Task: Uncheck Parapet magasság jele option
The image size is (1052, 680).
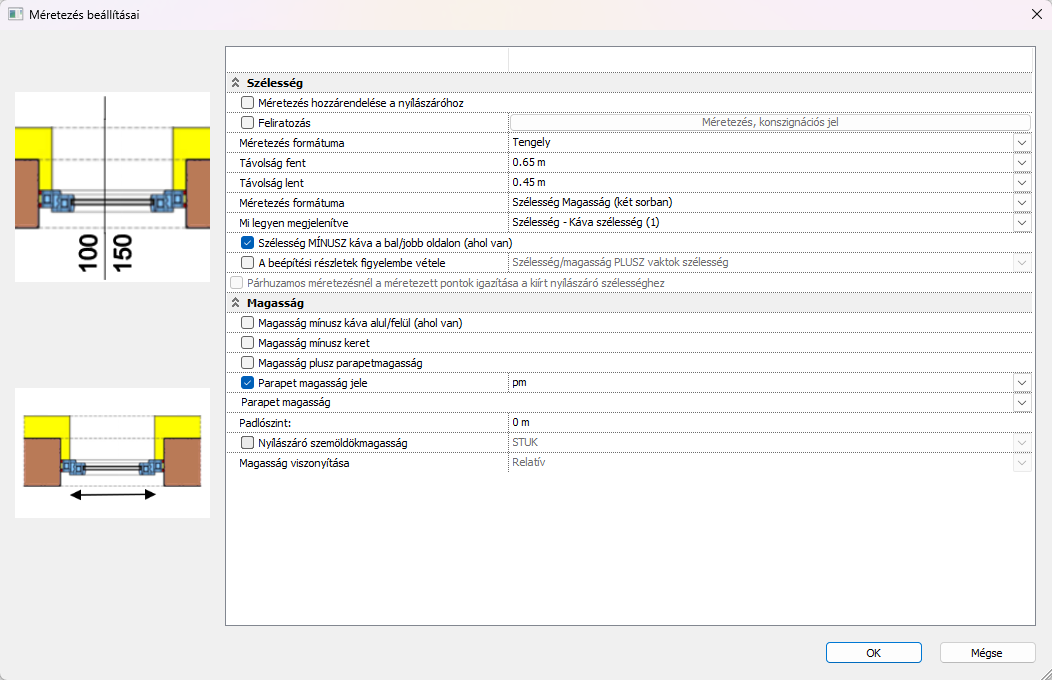Action: click(x=248, y=382)
